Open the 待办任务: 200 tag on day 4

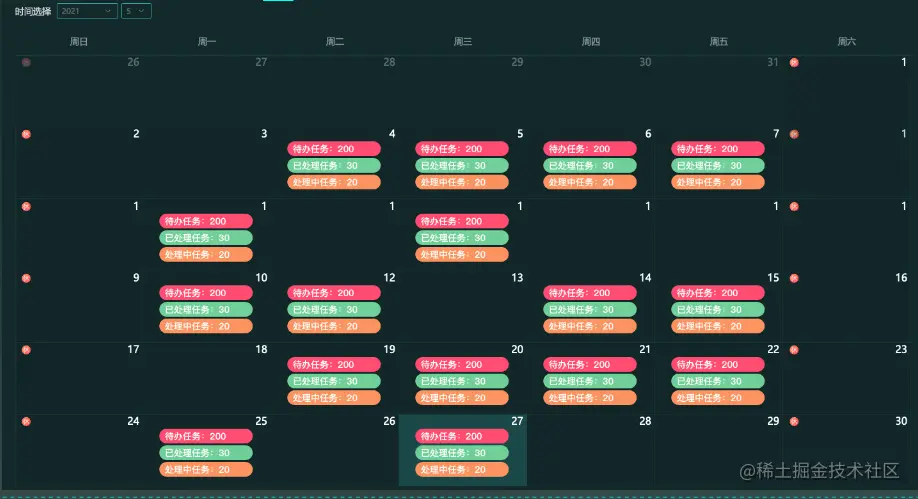pyautogui.click(x=334, y=149)
